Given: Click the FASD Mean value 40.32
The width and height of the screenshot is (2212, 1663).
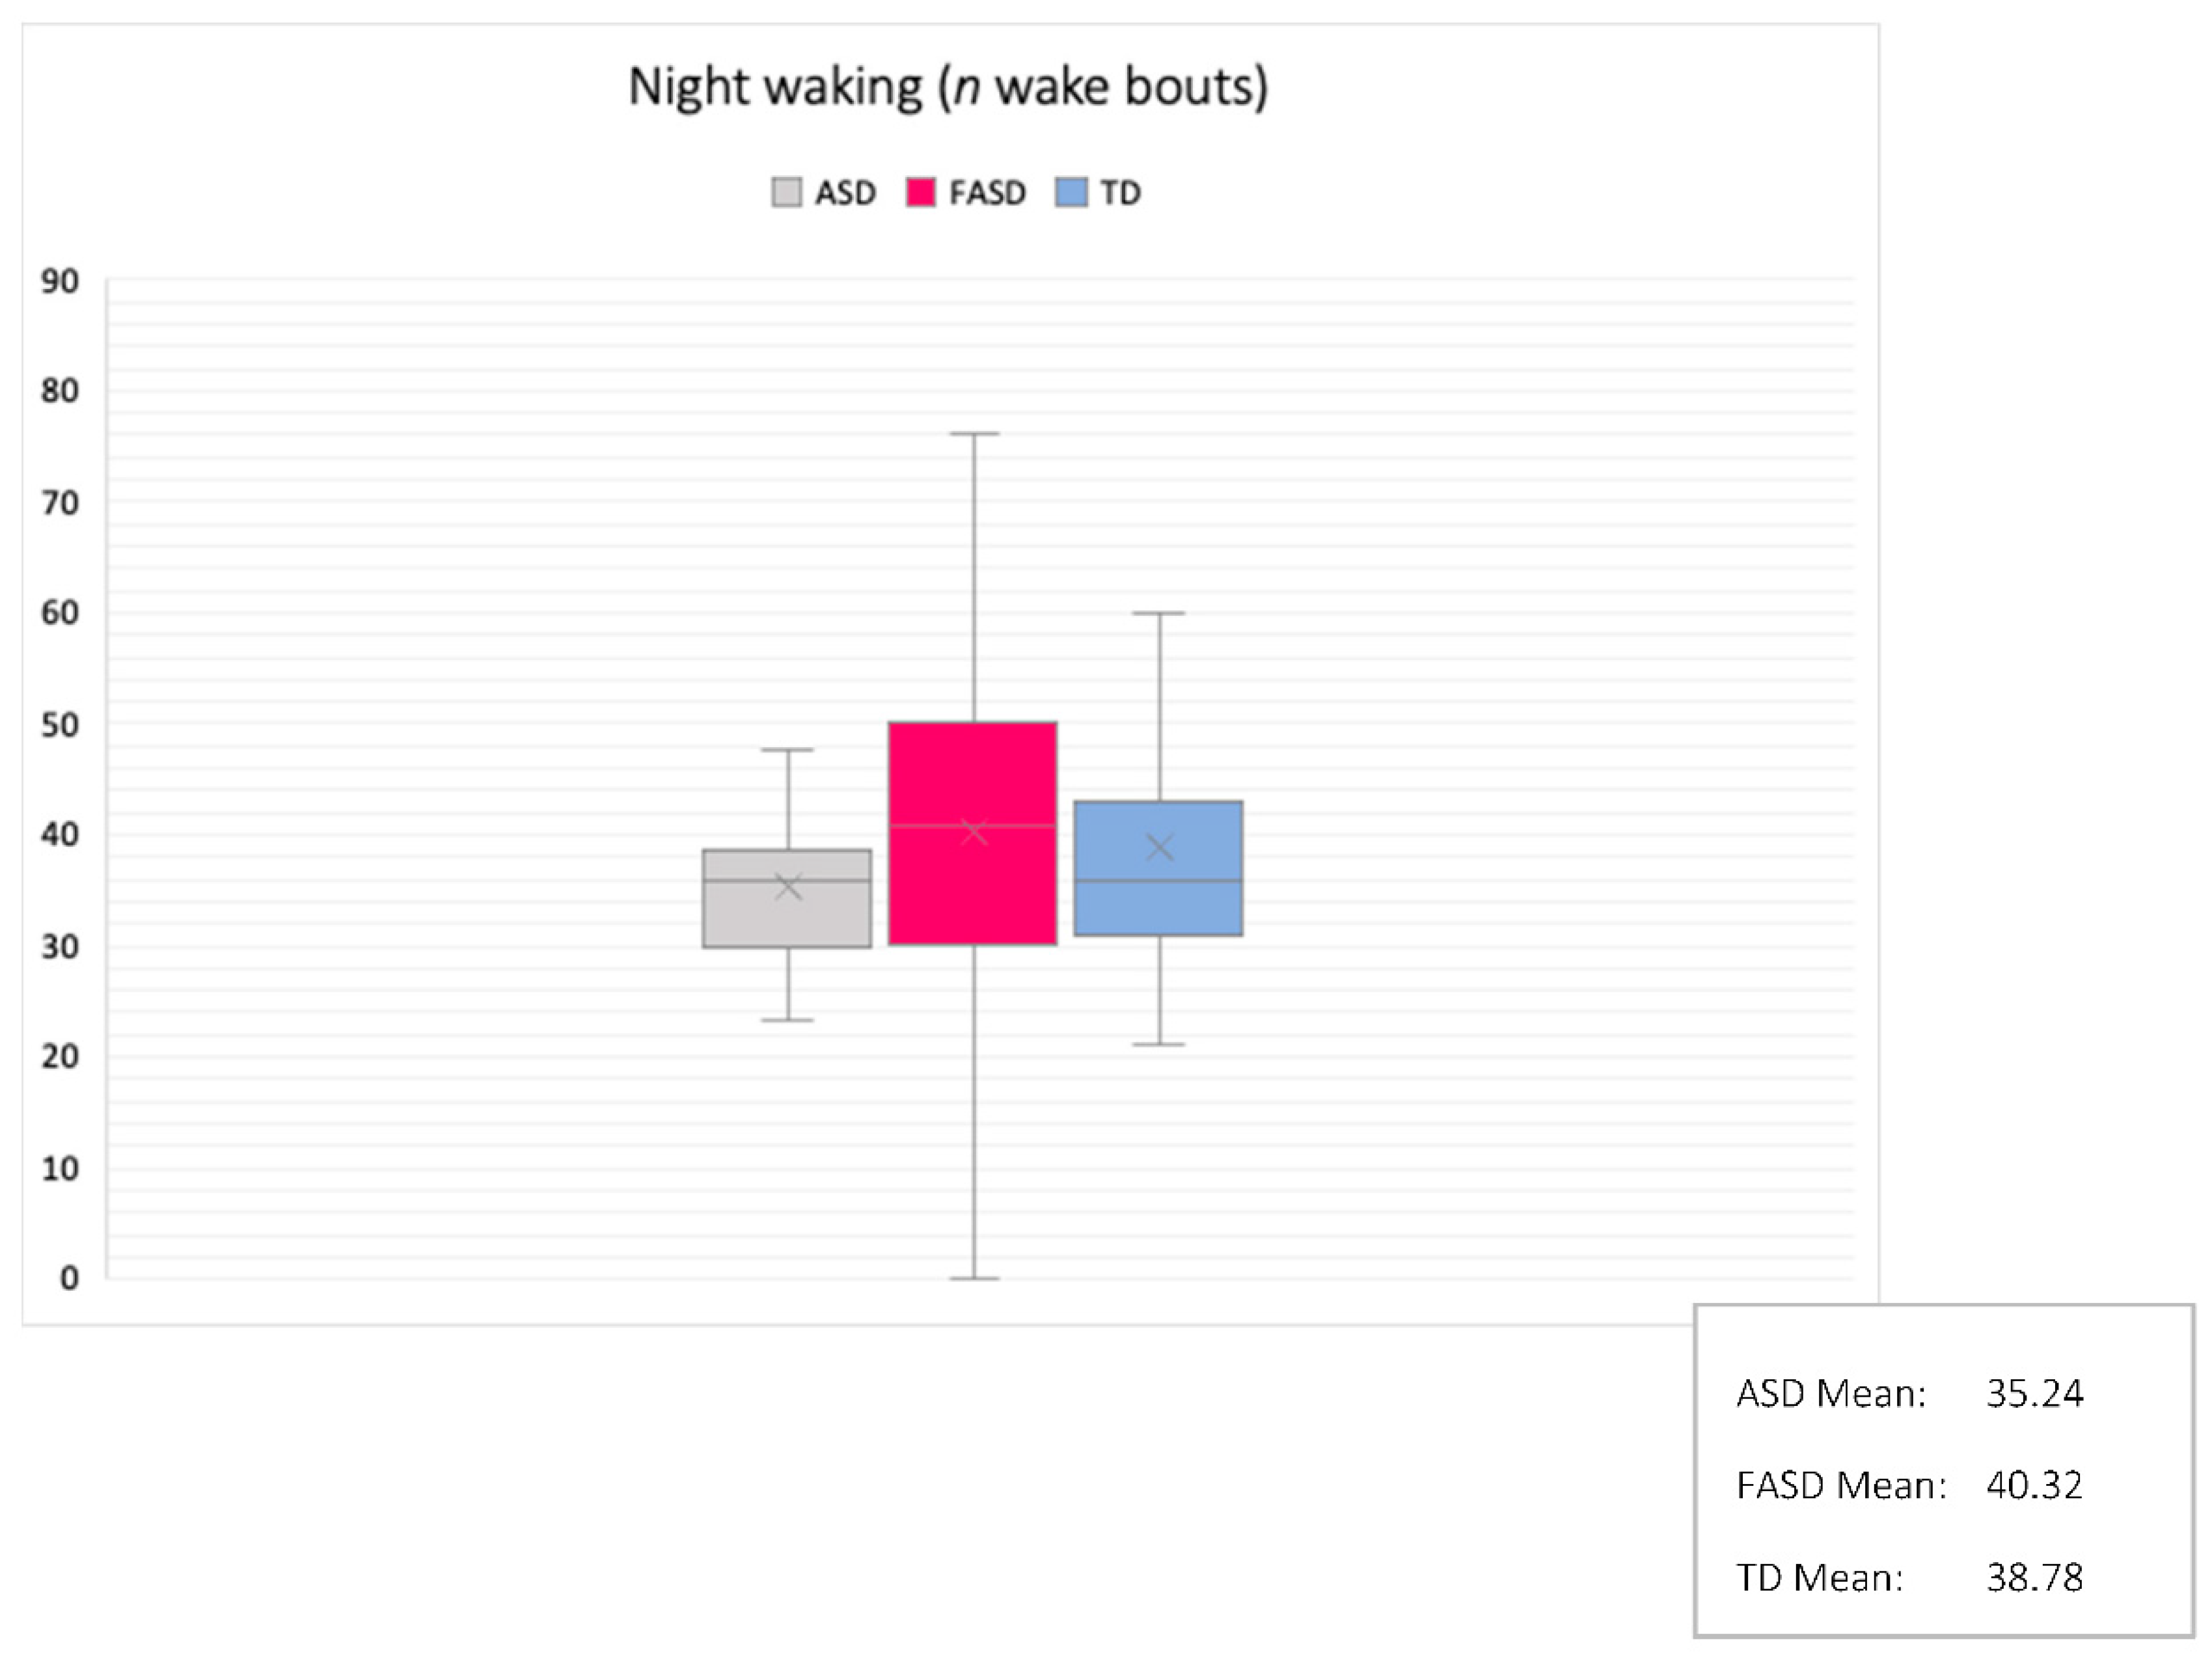Looking at the screenshot, I should [2034, 1485].
